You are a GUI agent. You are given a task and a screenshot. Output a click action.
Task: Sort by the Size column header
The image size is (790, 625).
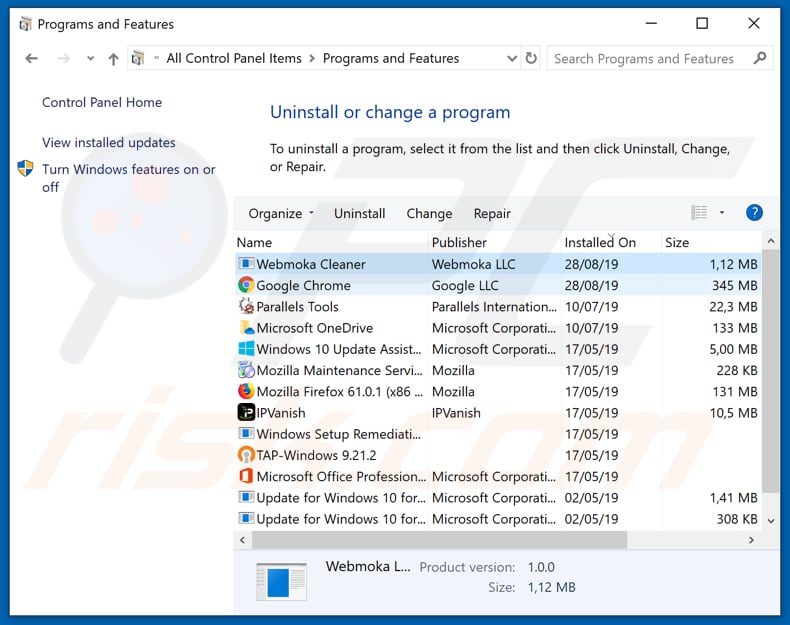click(x=711, y=242)
